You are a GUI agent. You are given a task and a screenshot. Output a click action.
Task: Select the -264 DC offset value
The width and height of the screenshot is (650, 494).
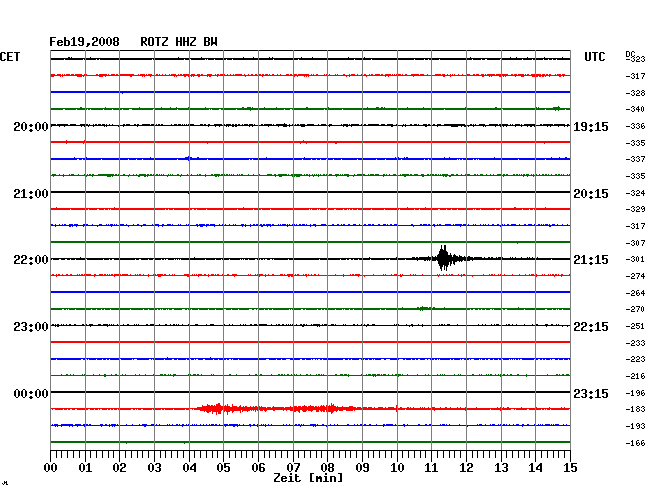pos(635,293)
